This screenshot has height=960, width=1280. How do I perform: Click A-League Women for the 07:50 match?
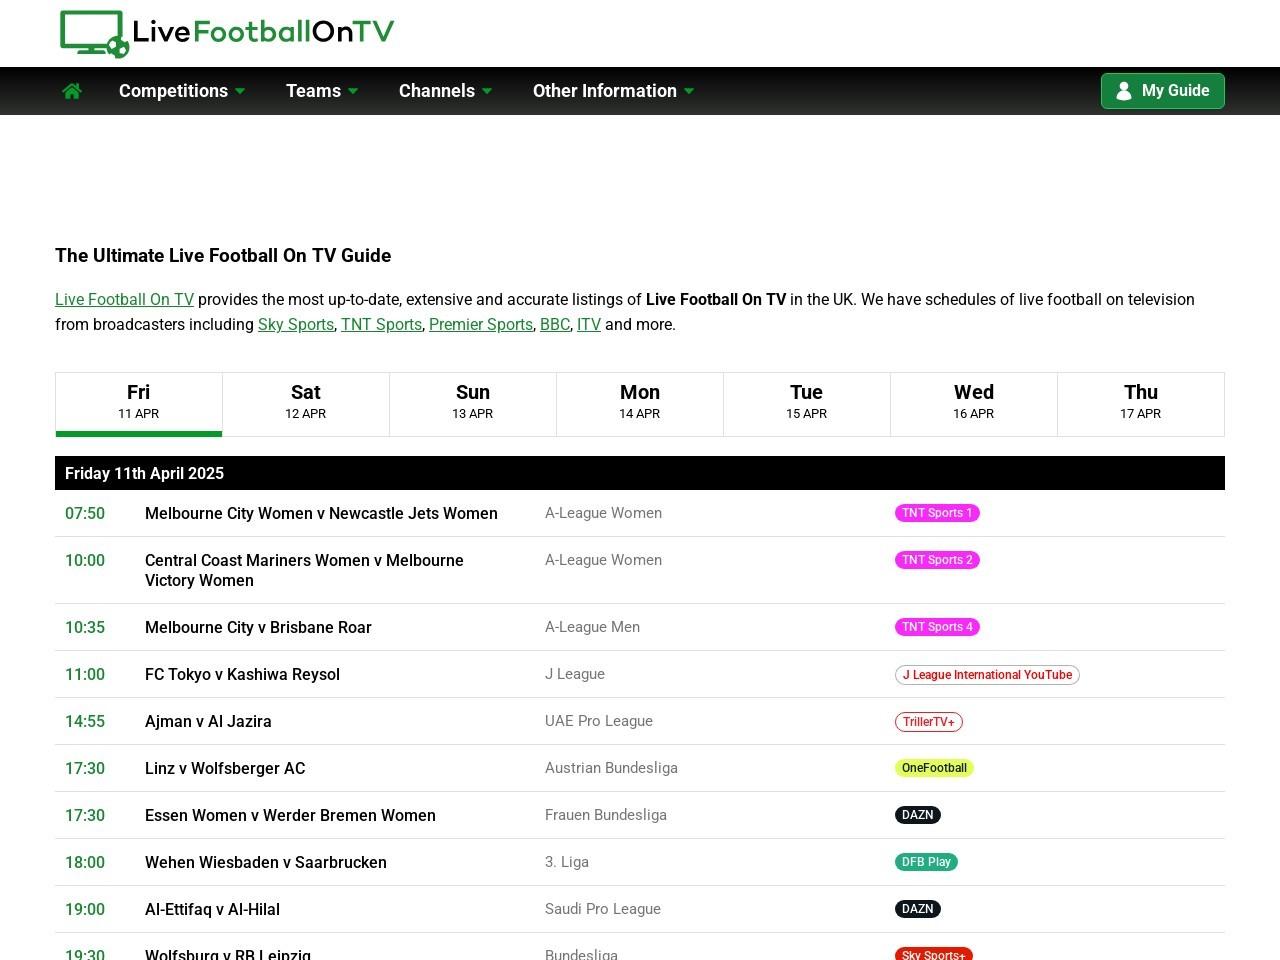[x=603, y=513]
